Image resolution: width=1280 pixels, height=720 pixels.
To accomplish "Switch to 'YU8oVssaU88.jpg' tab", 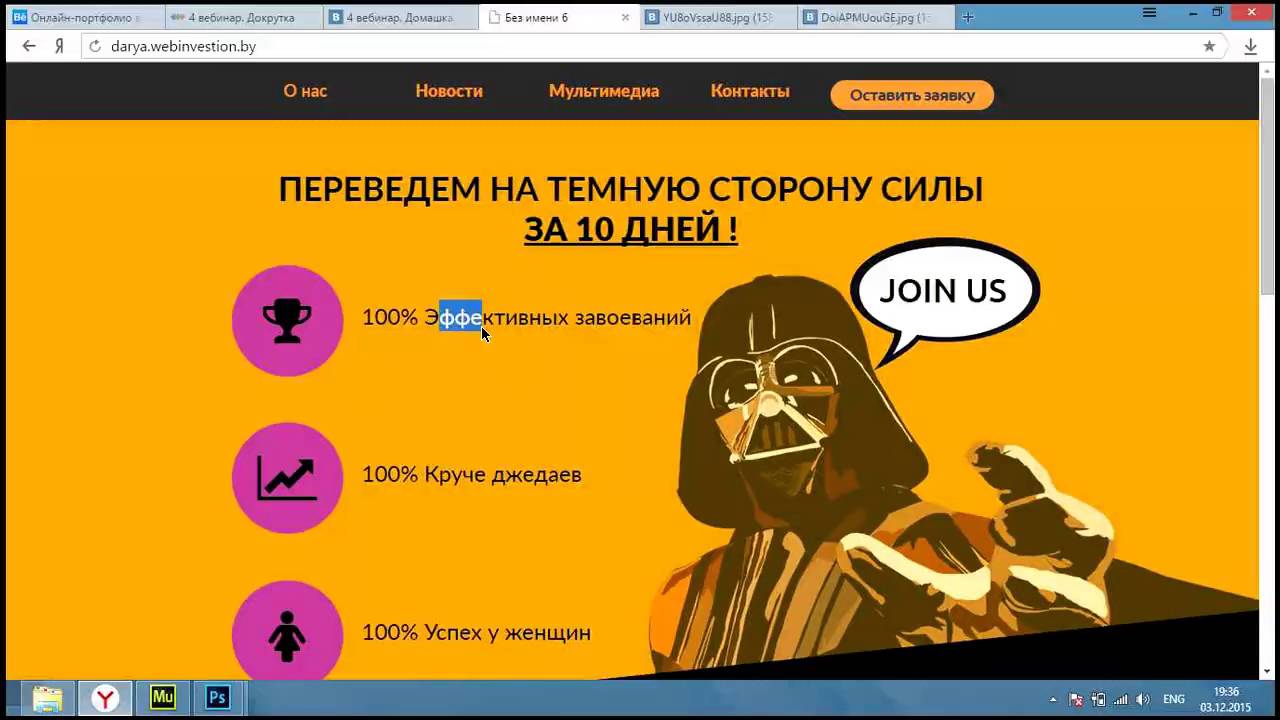I will click(x=718, y=17).
